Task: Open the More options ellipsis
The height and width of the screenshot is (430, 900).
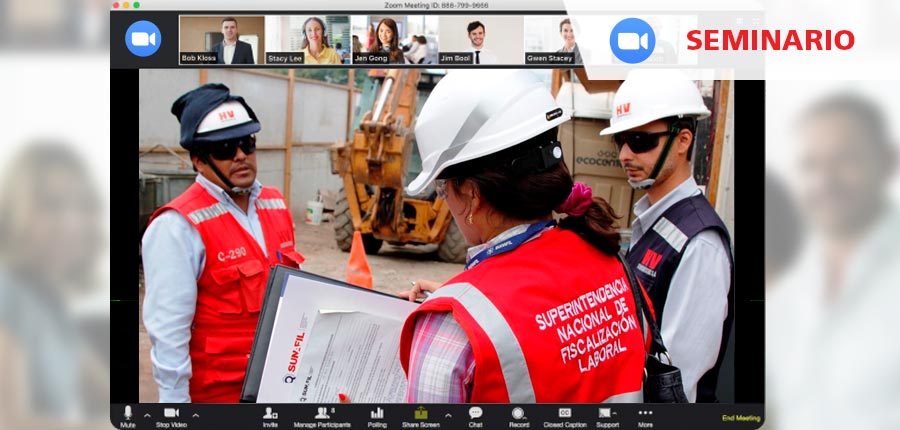Action: 645,412
